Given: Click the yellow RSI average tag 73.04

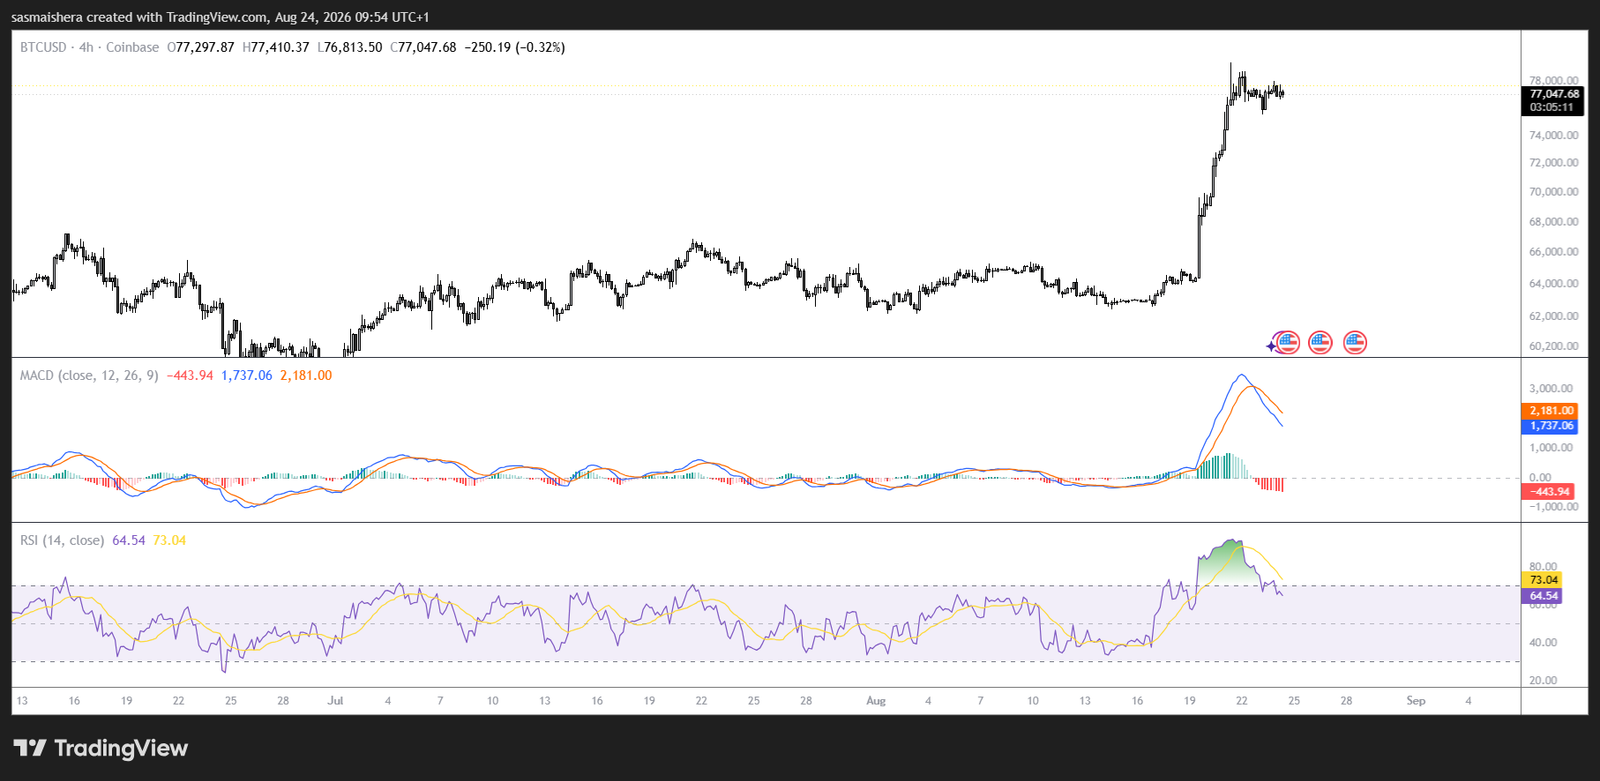Looking at the screenshot, I should 1542,580.
